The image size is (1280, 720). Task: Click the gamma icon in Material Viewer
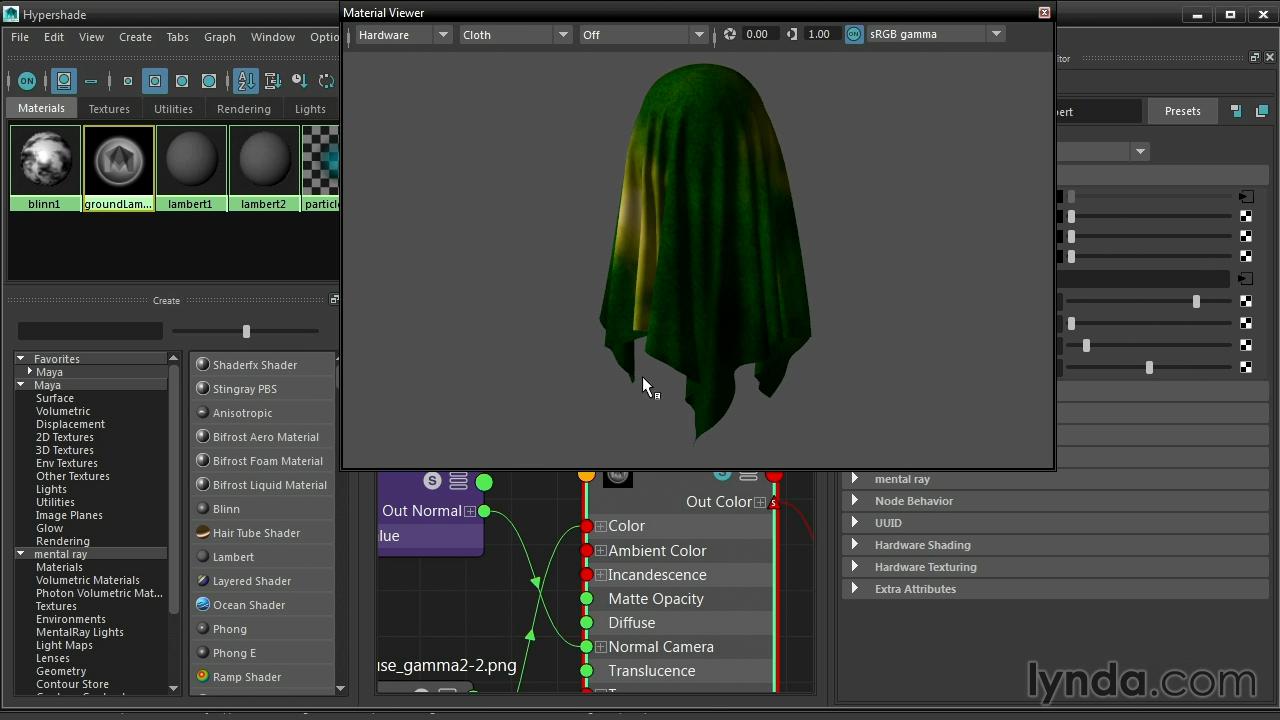(792, 34)
